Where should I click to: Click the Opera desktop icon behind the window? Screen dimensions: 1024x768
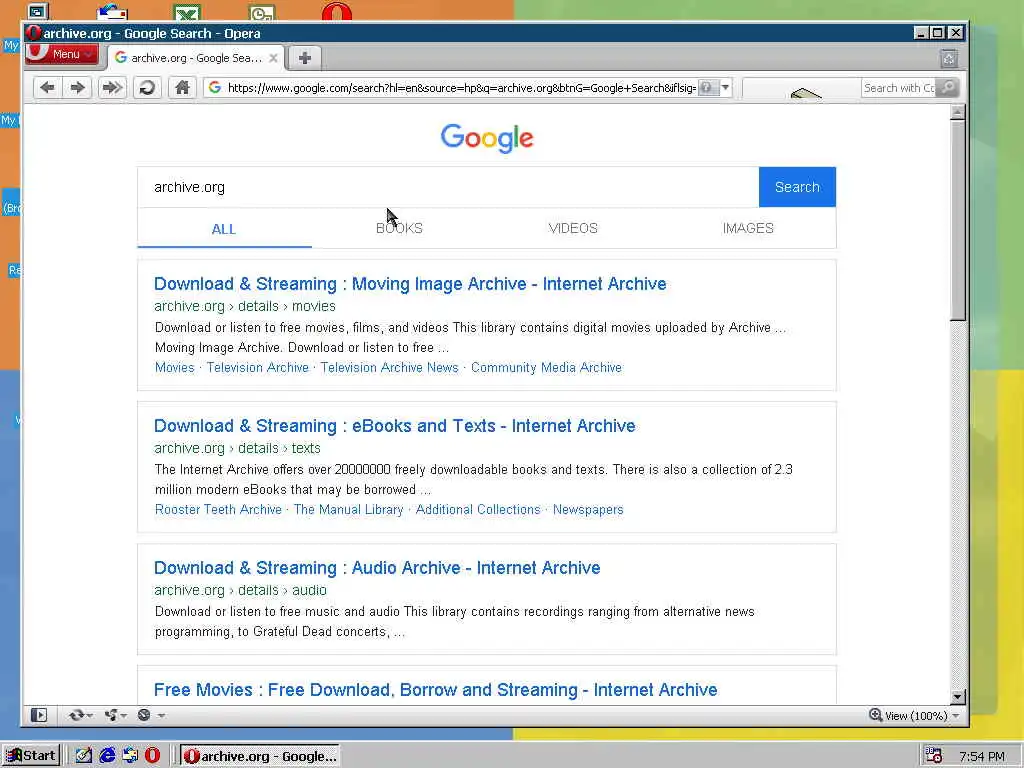[x=336, y=12]
